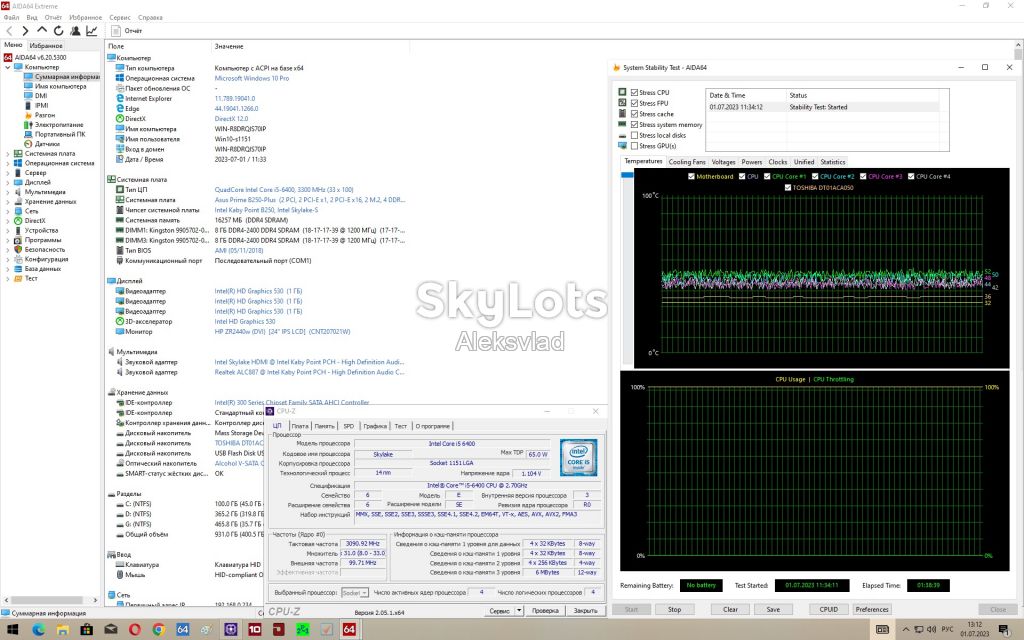The height and width of the screenshot is (640, 1024).
Task: Click the QuadCore Intel Core i5-6400 link
Action: coord(283,189)
